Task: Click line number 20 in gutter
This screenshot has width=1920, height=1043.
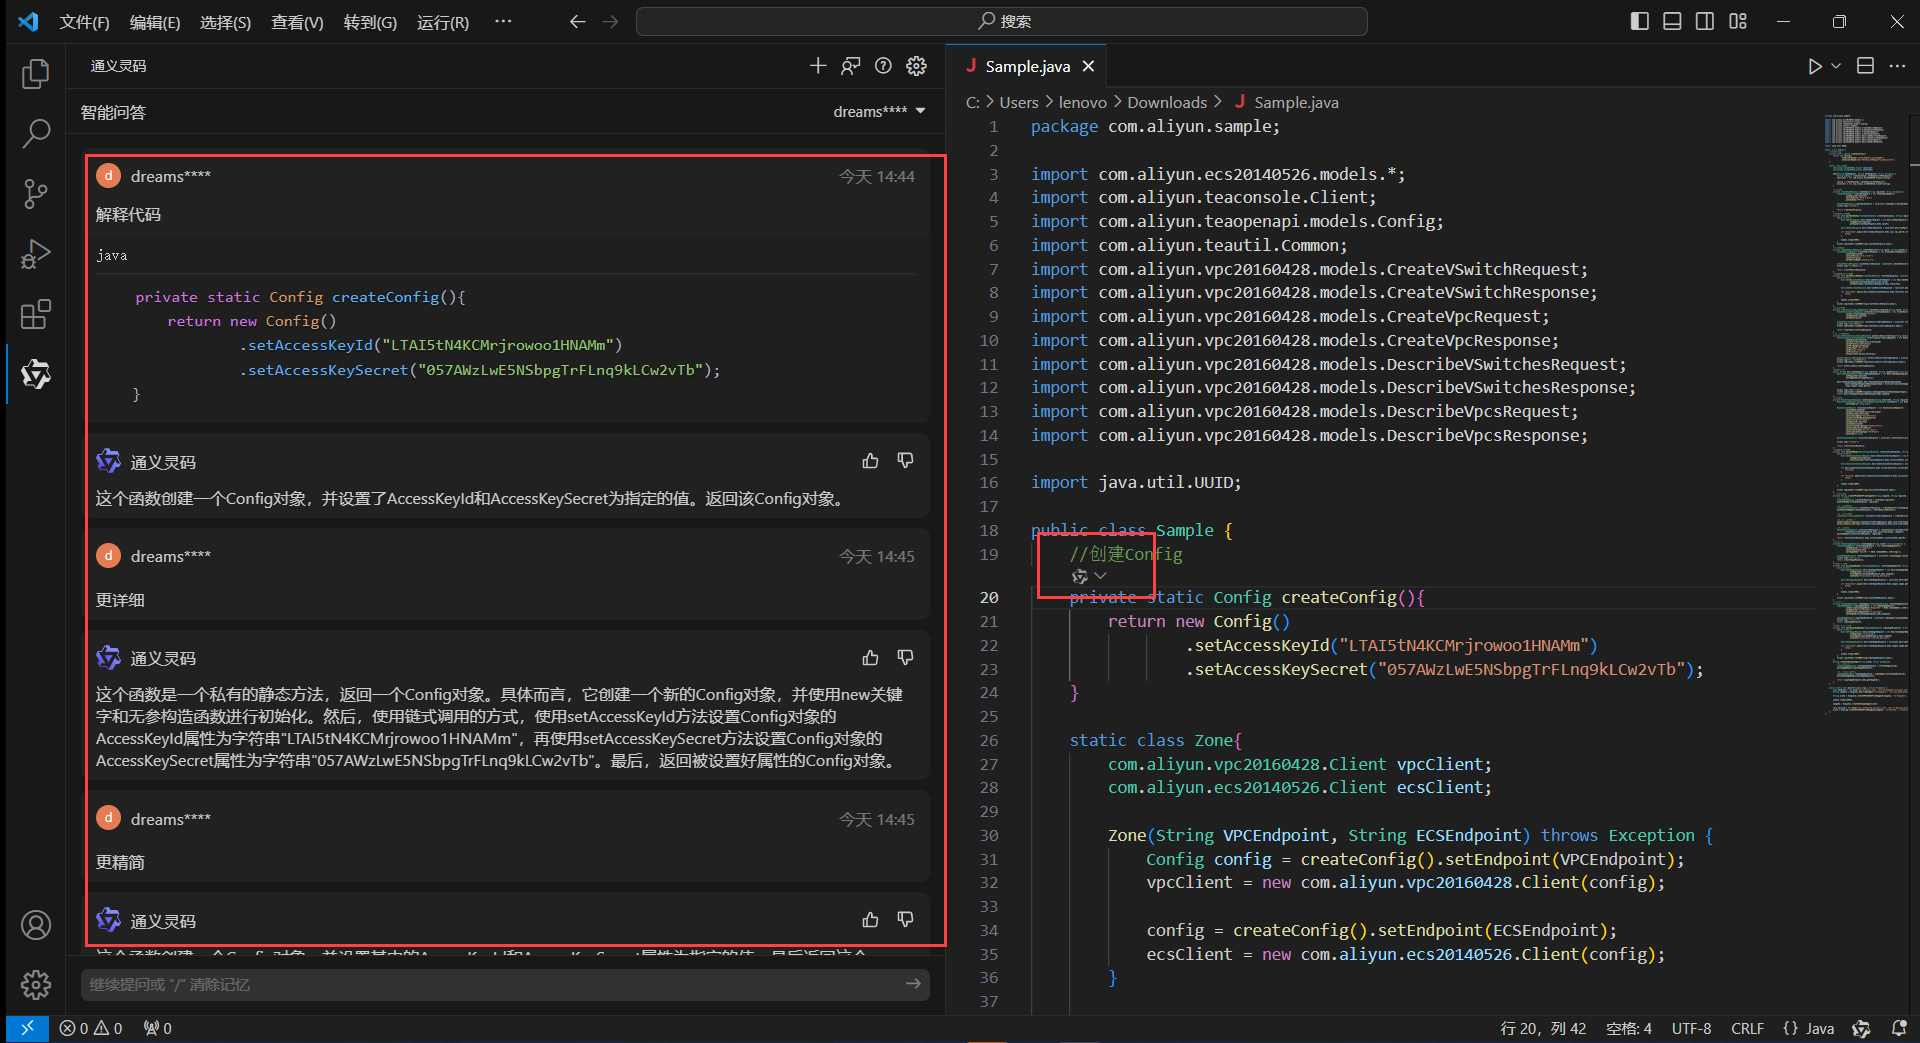Action: [988, 597]
